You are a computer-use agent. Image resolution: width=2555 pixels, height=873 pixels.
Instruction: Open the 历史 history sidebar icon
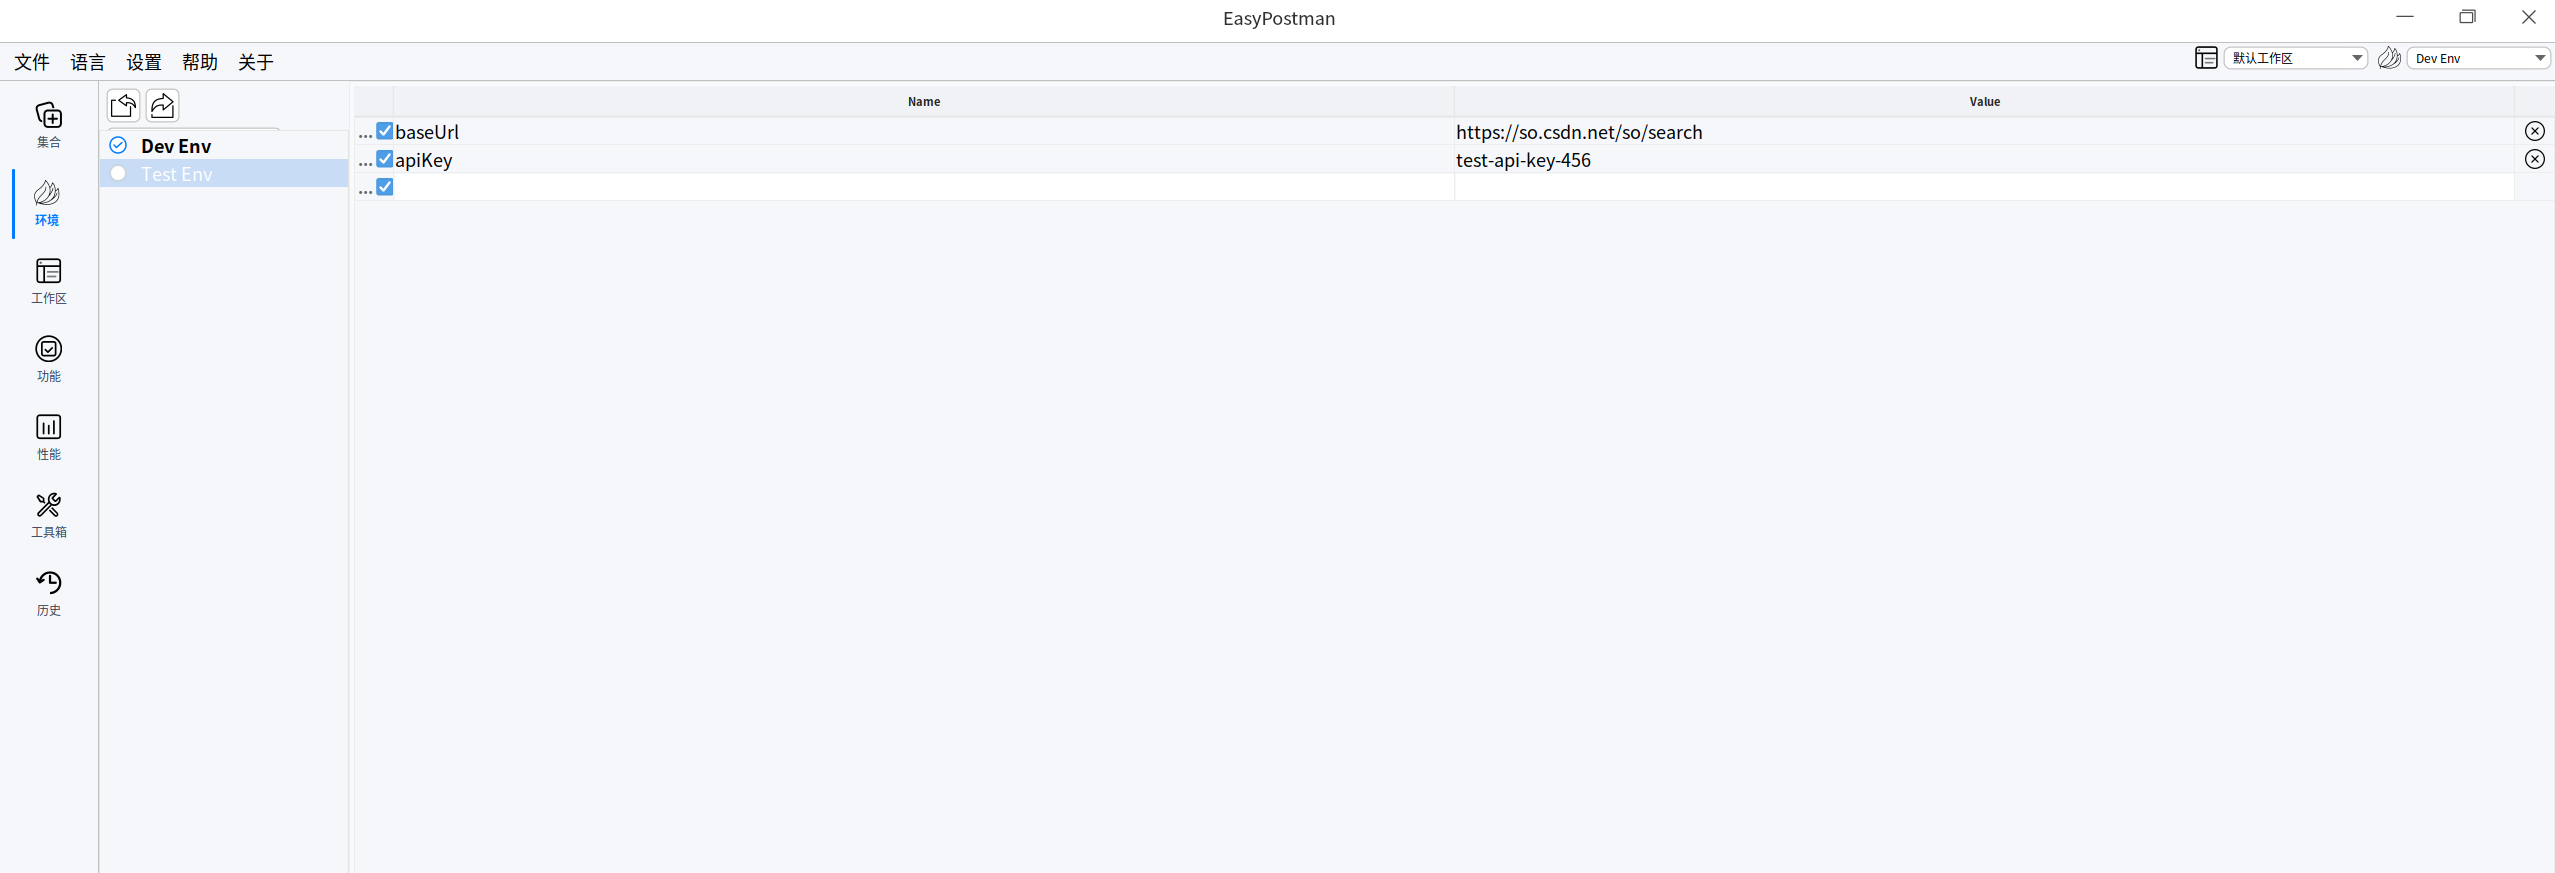point(48,592)
